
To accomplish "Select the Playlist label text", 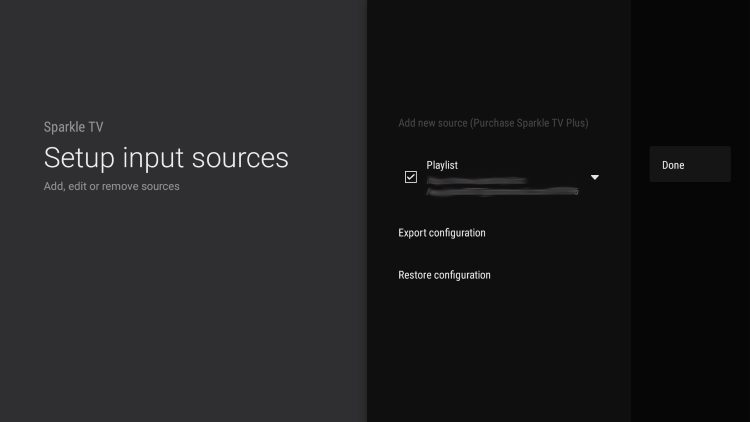I will pyautogui.click(x=442, y=165).
